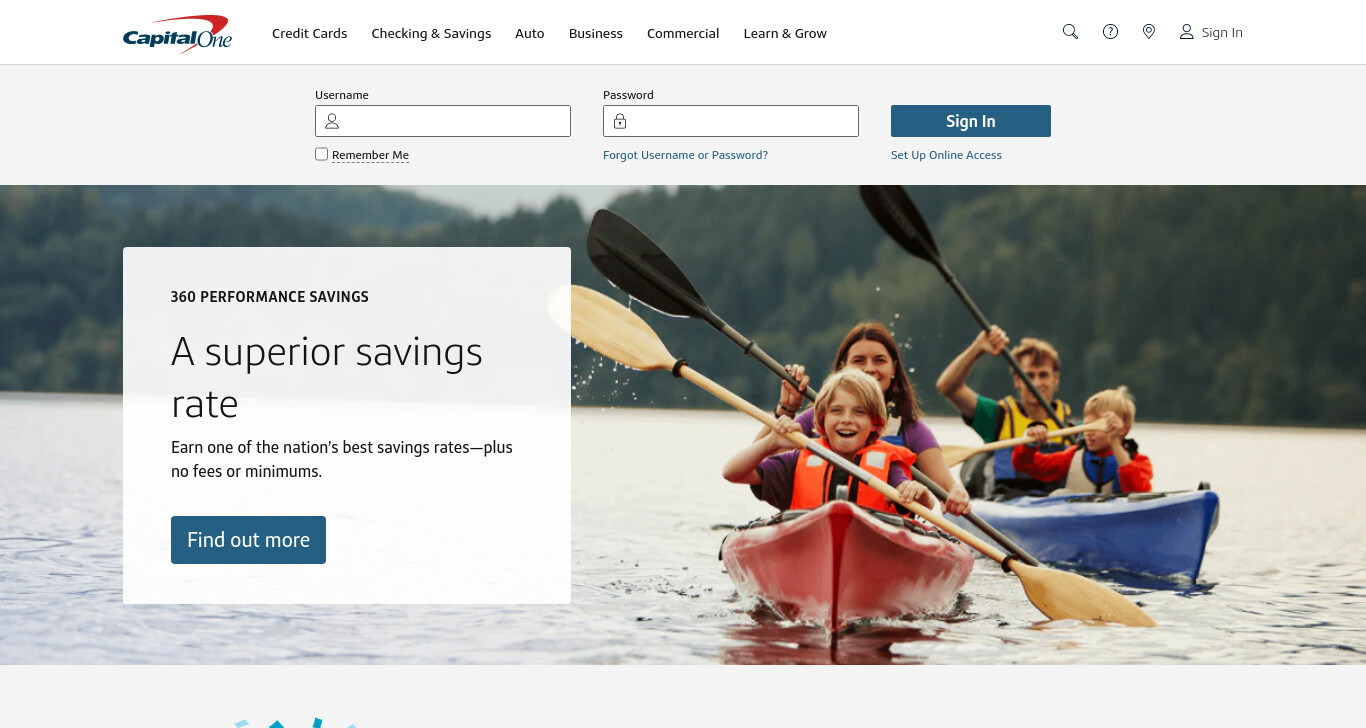Open the Checking & Savings menu
The height and width of the screenshot is (728, 1366).
click(x=431, y=33)
